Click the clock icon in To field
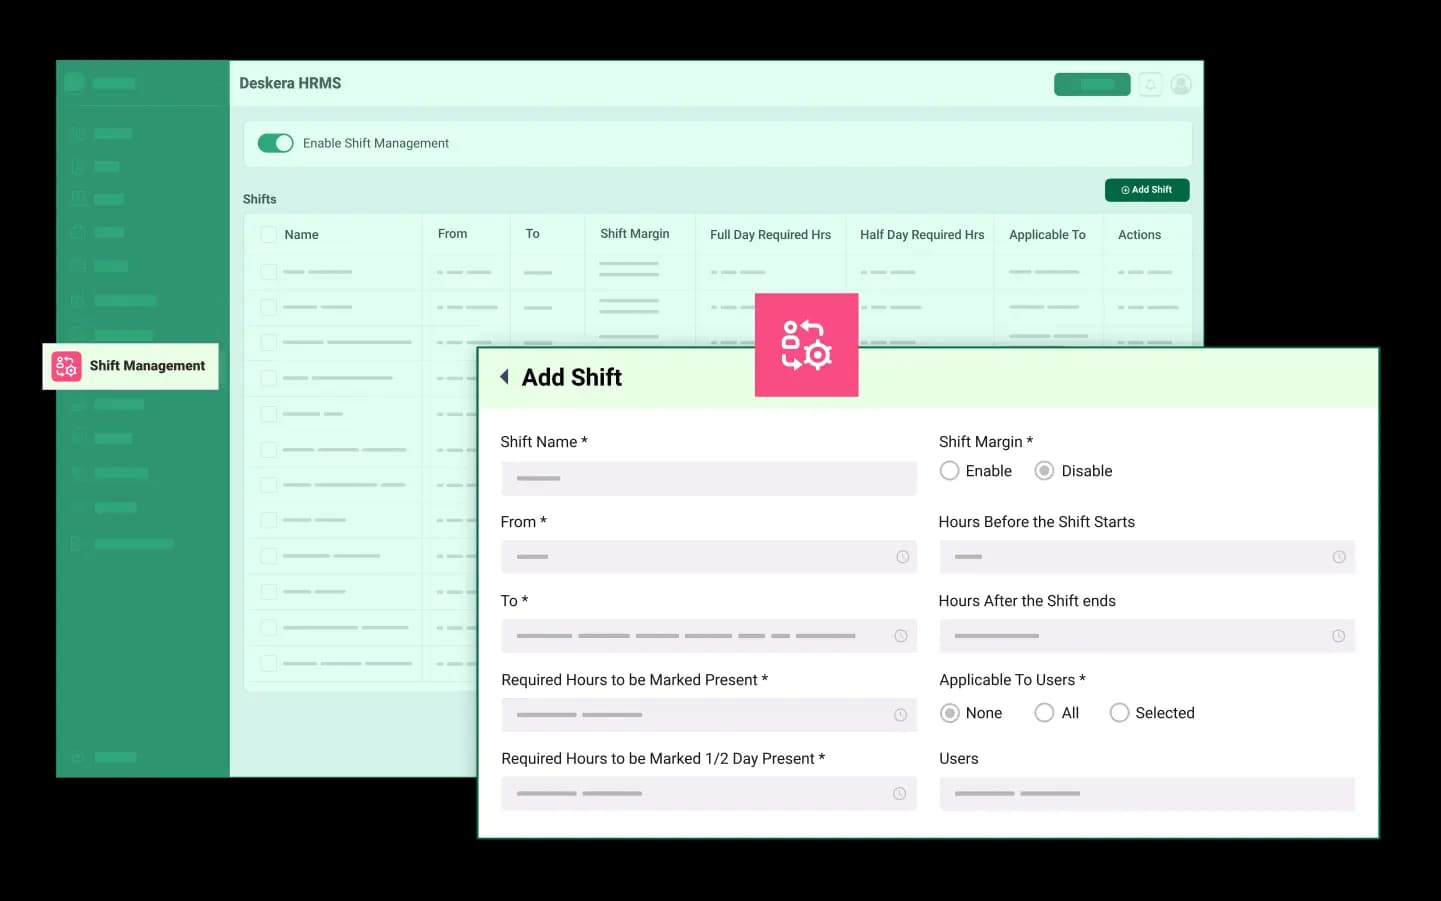This screenshot has width=1441, height=901. [901, 636]
